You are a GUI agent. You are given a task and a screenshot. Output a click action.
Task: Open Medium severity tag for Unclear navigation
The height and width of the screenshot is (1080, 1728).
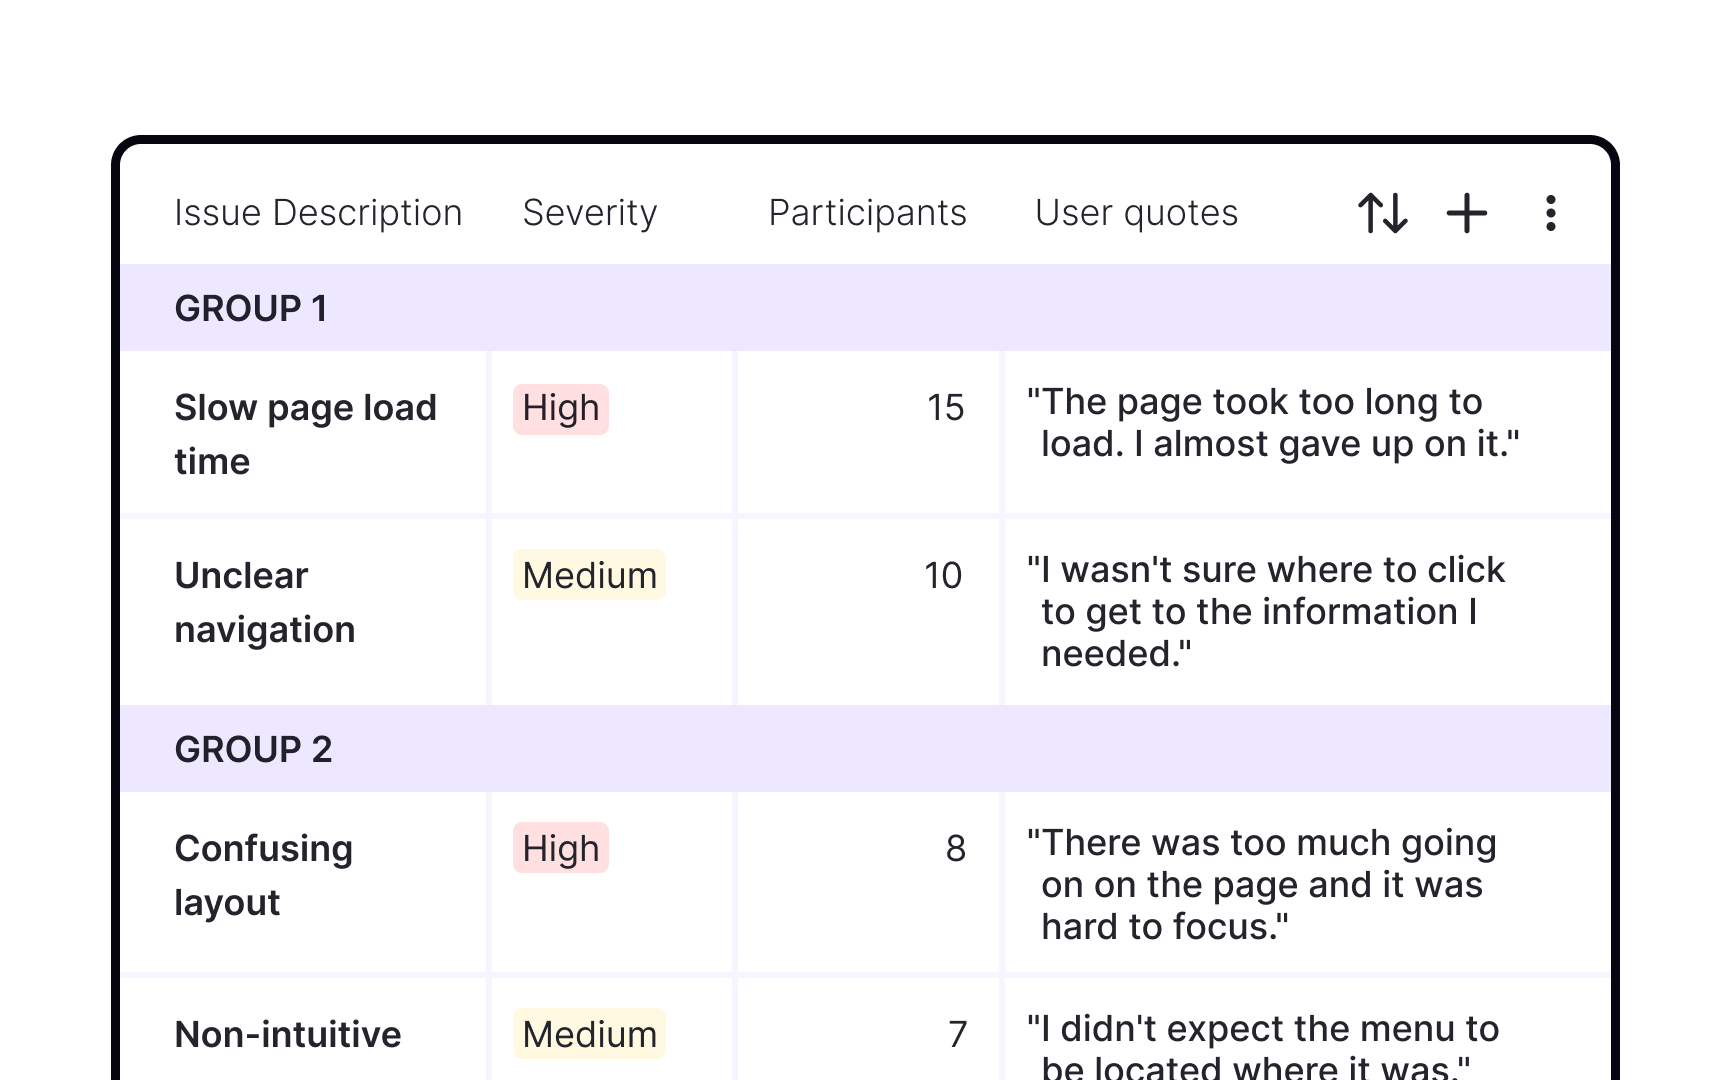pyautogui.click(x=589, y=576)
